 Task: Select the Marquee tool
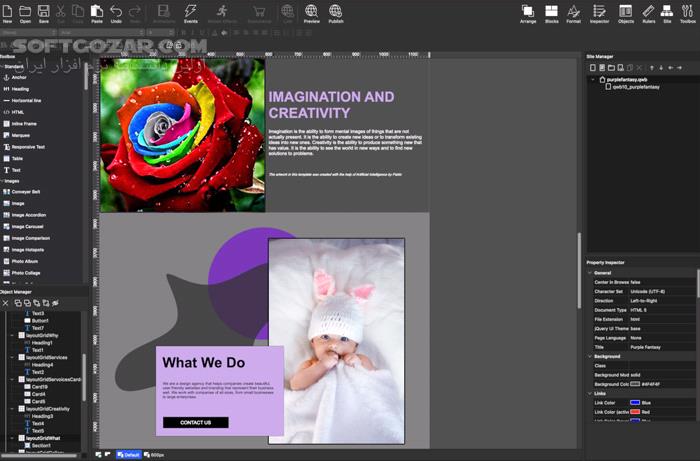click(17, 136)
